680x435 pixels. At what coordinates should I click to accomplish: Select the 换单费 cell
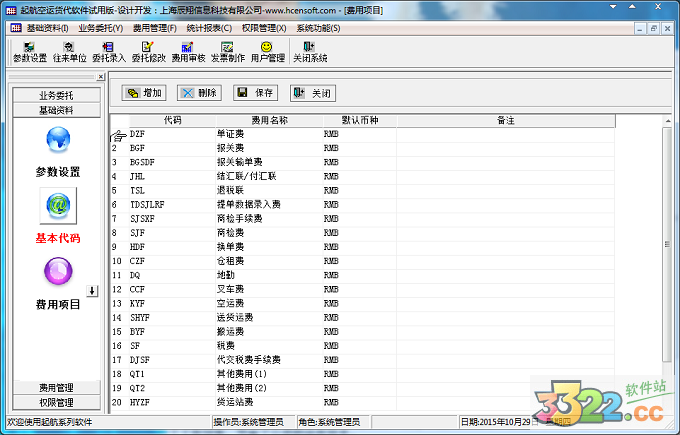(269, 247)
